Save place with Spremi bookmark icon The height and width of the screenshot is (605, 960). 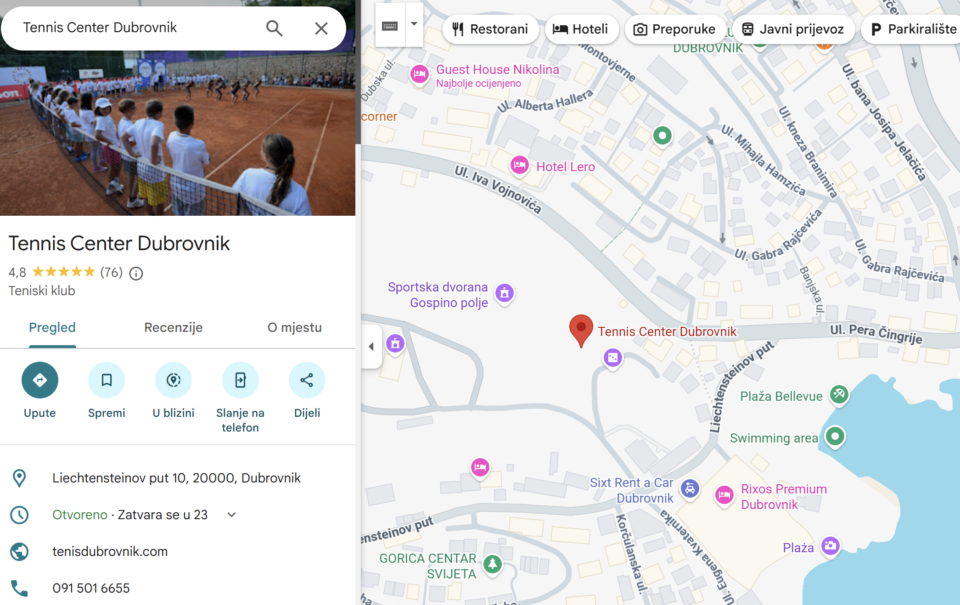(106, 380)
